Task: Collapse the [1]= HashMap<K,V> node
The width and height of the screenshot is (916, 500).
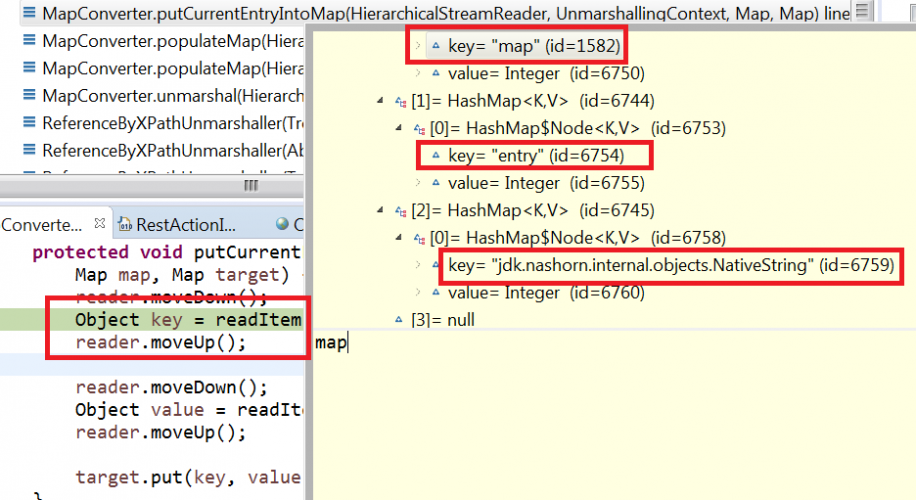Action: point(380,101)
